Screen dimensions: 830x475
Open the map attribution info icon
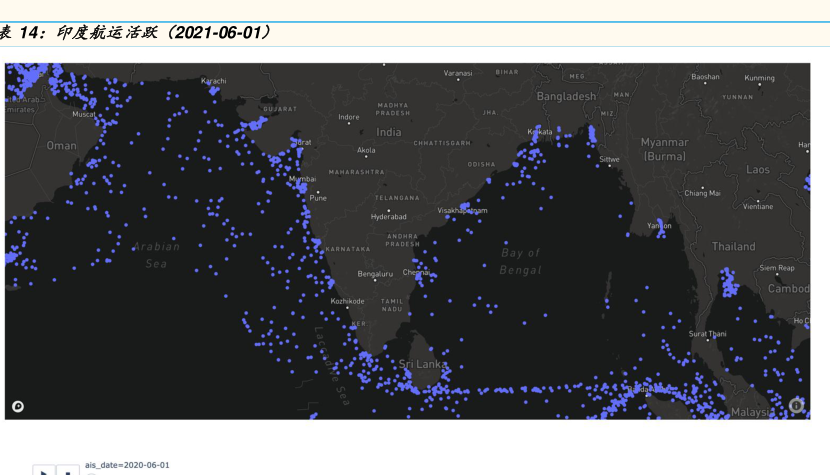(796, 405)
